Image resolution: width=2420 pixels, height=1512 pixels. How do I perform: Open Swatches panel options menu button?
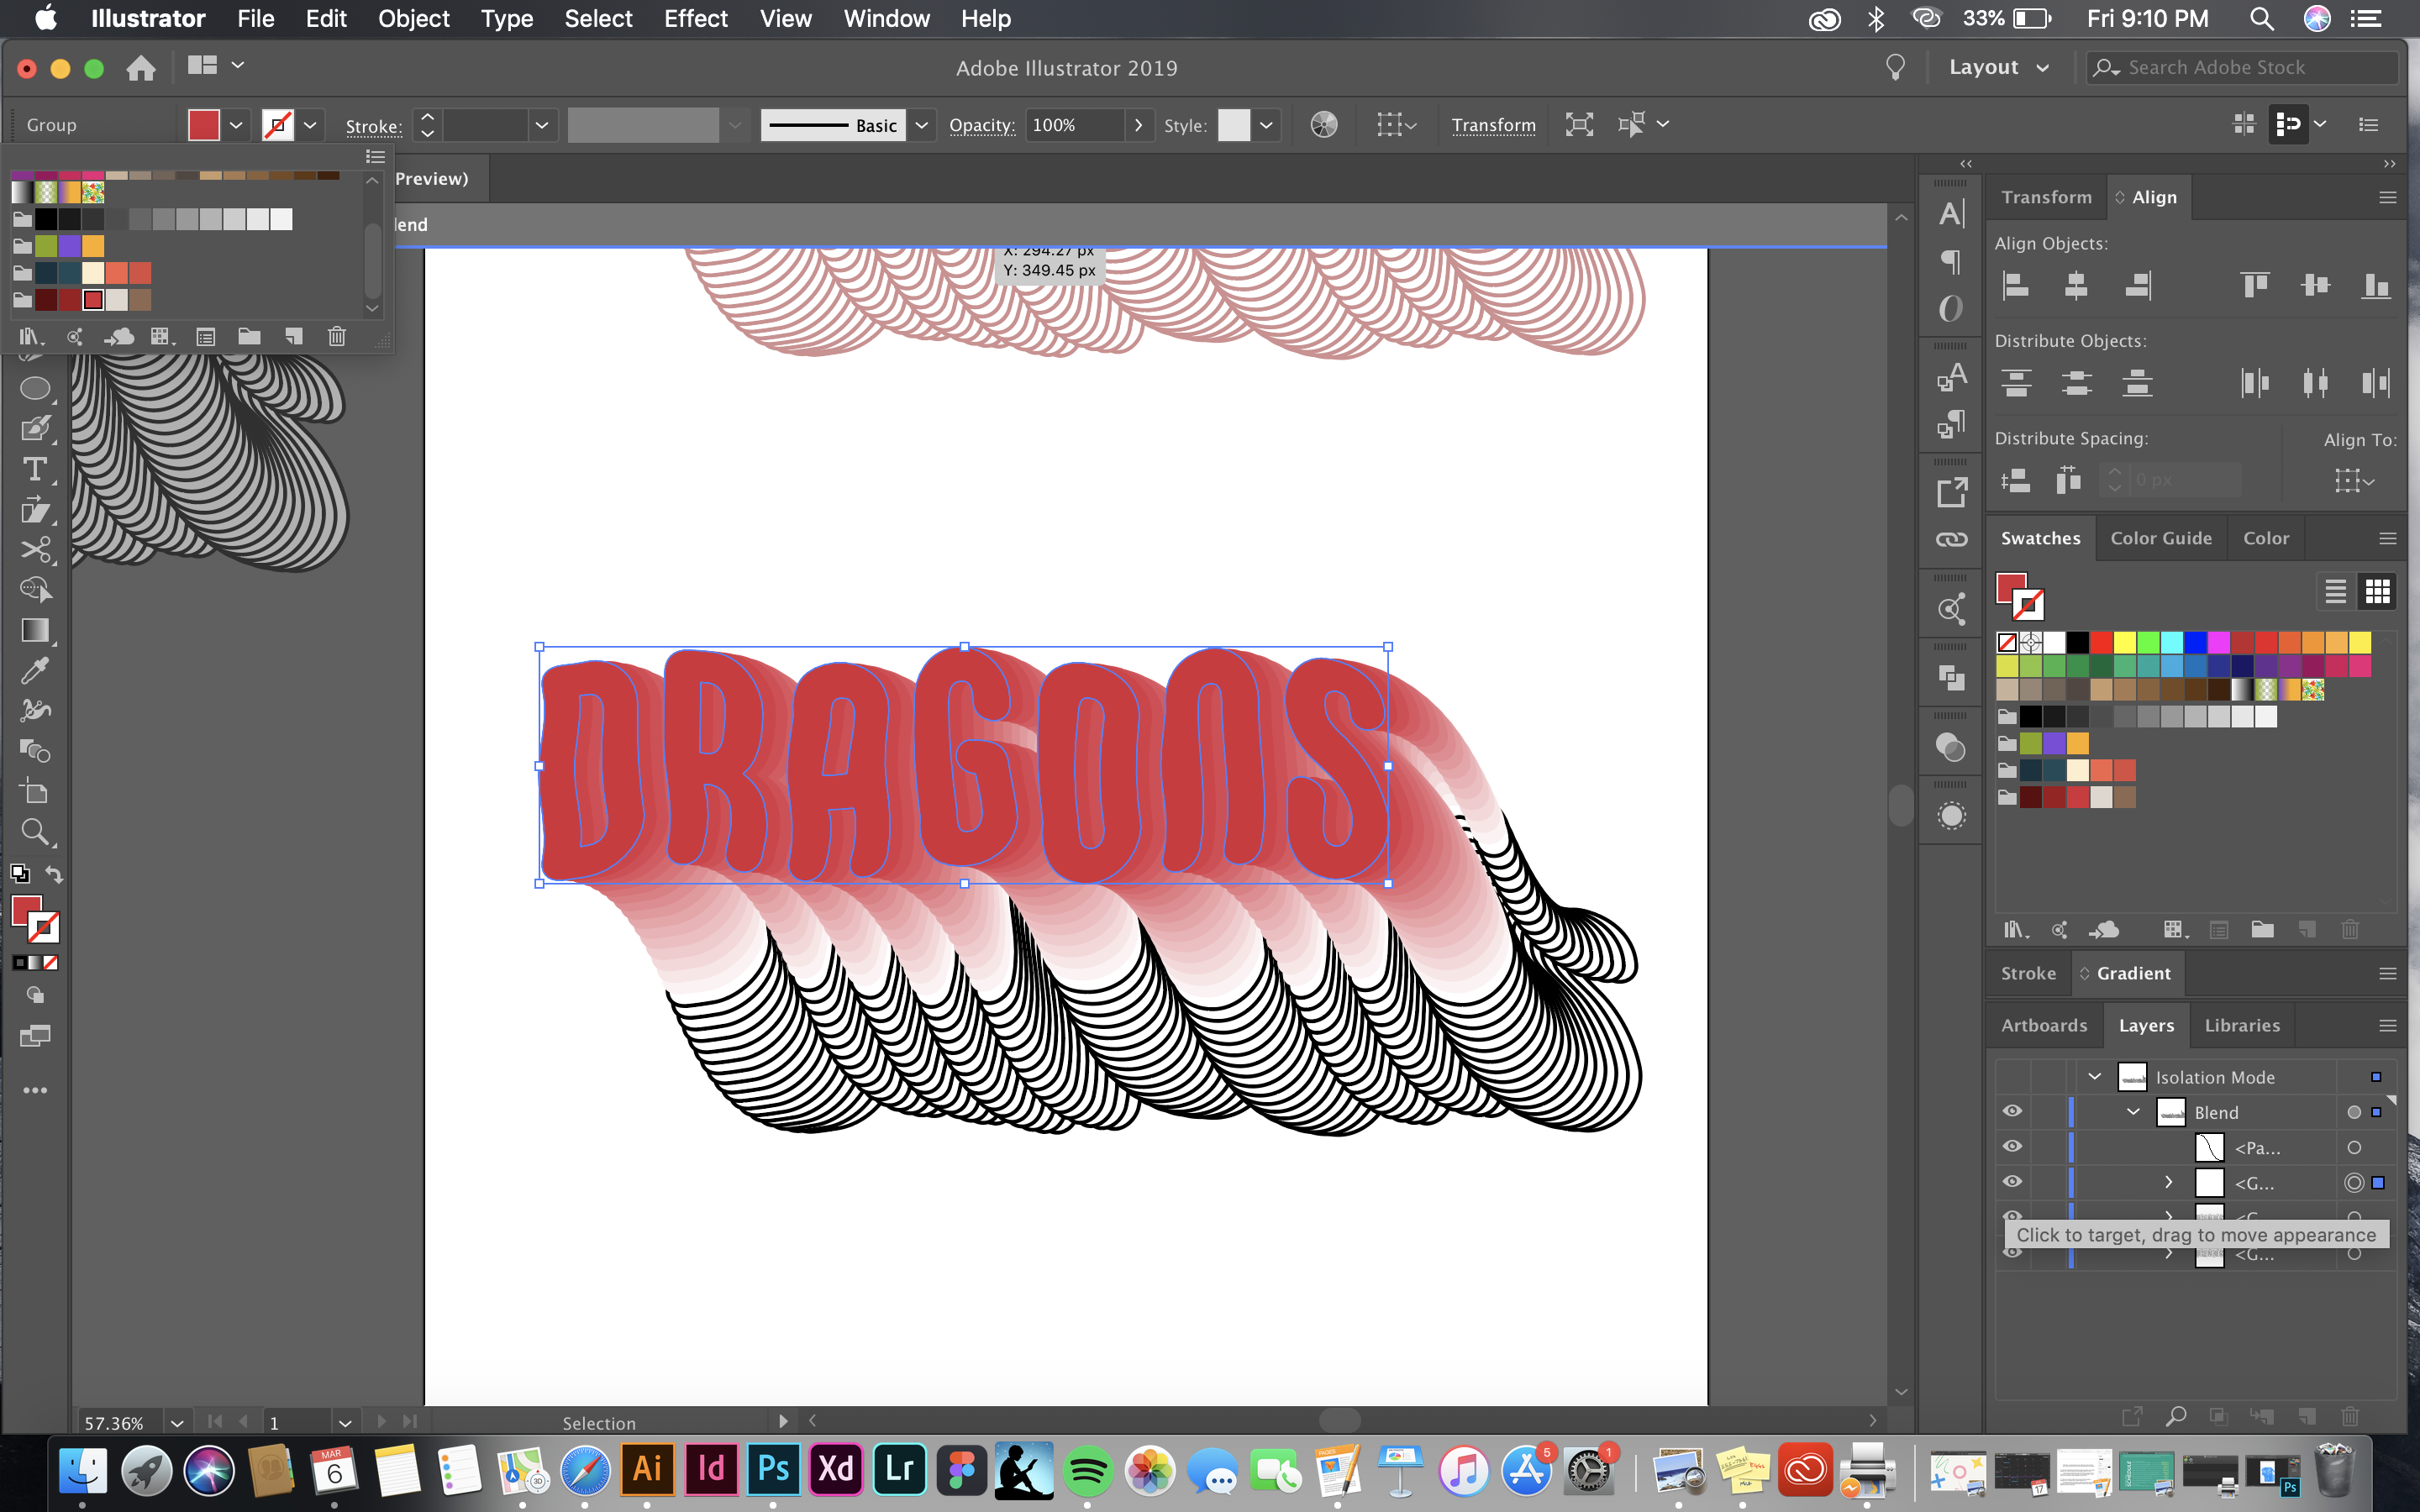2388,538
